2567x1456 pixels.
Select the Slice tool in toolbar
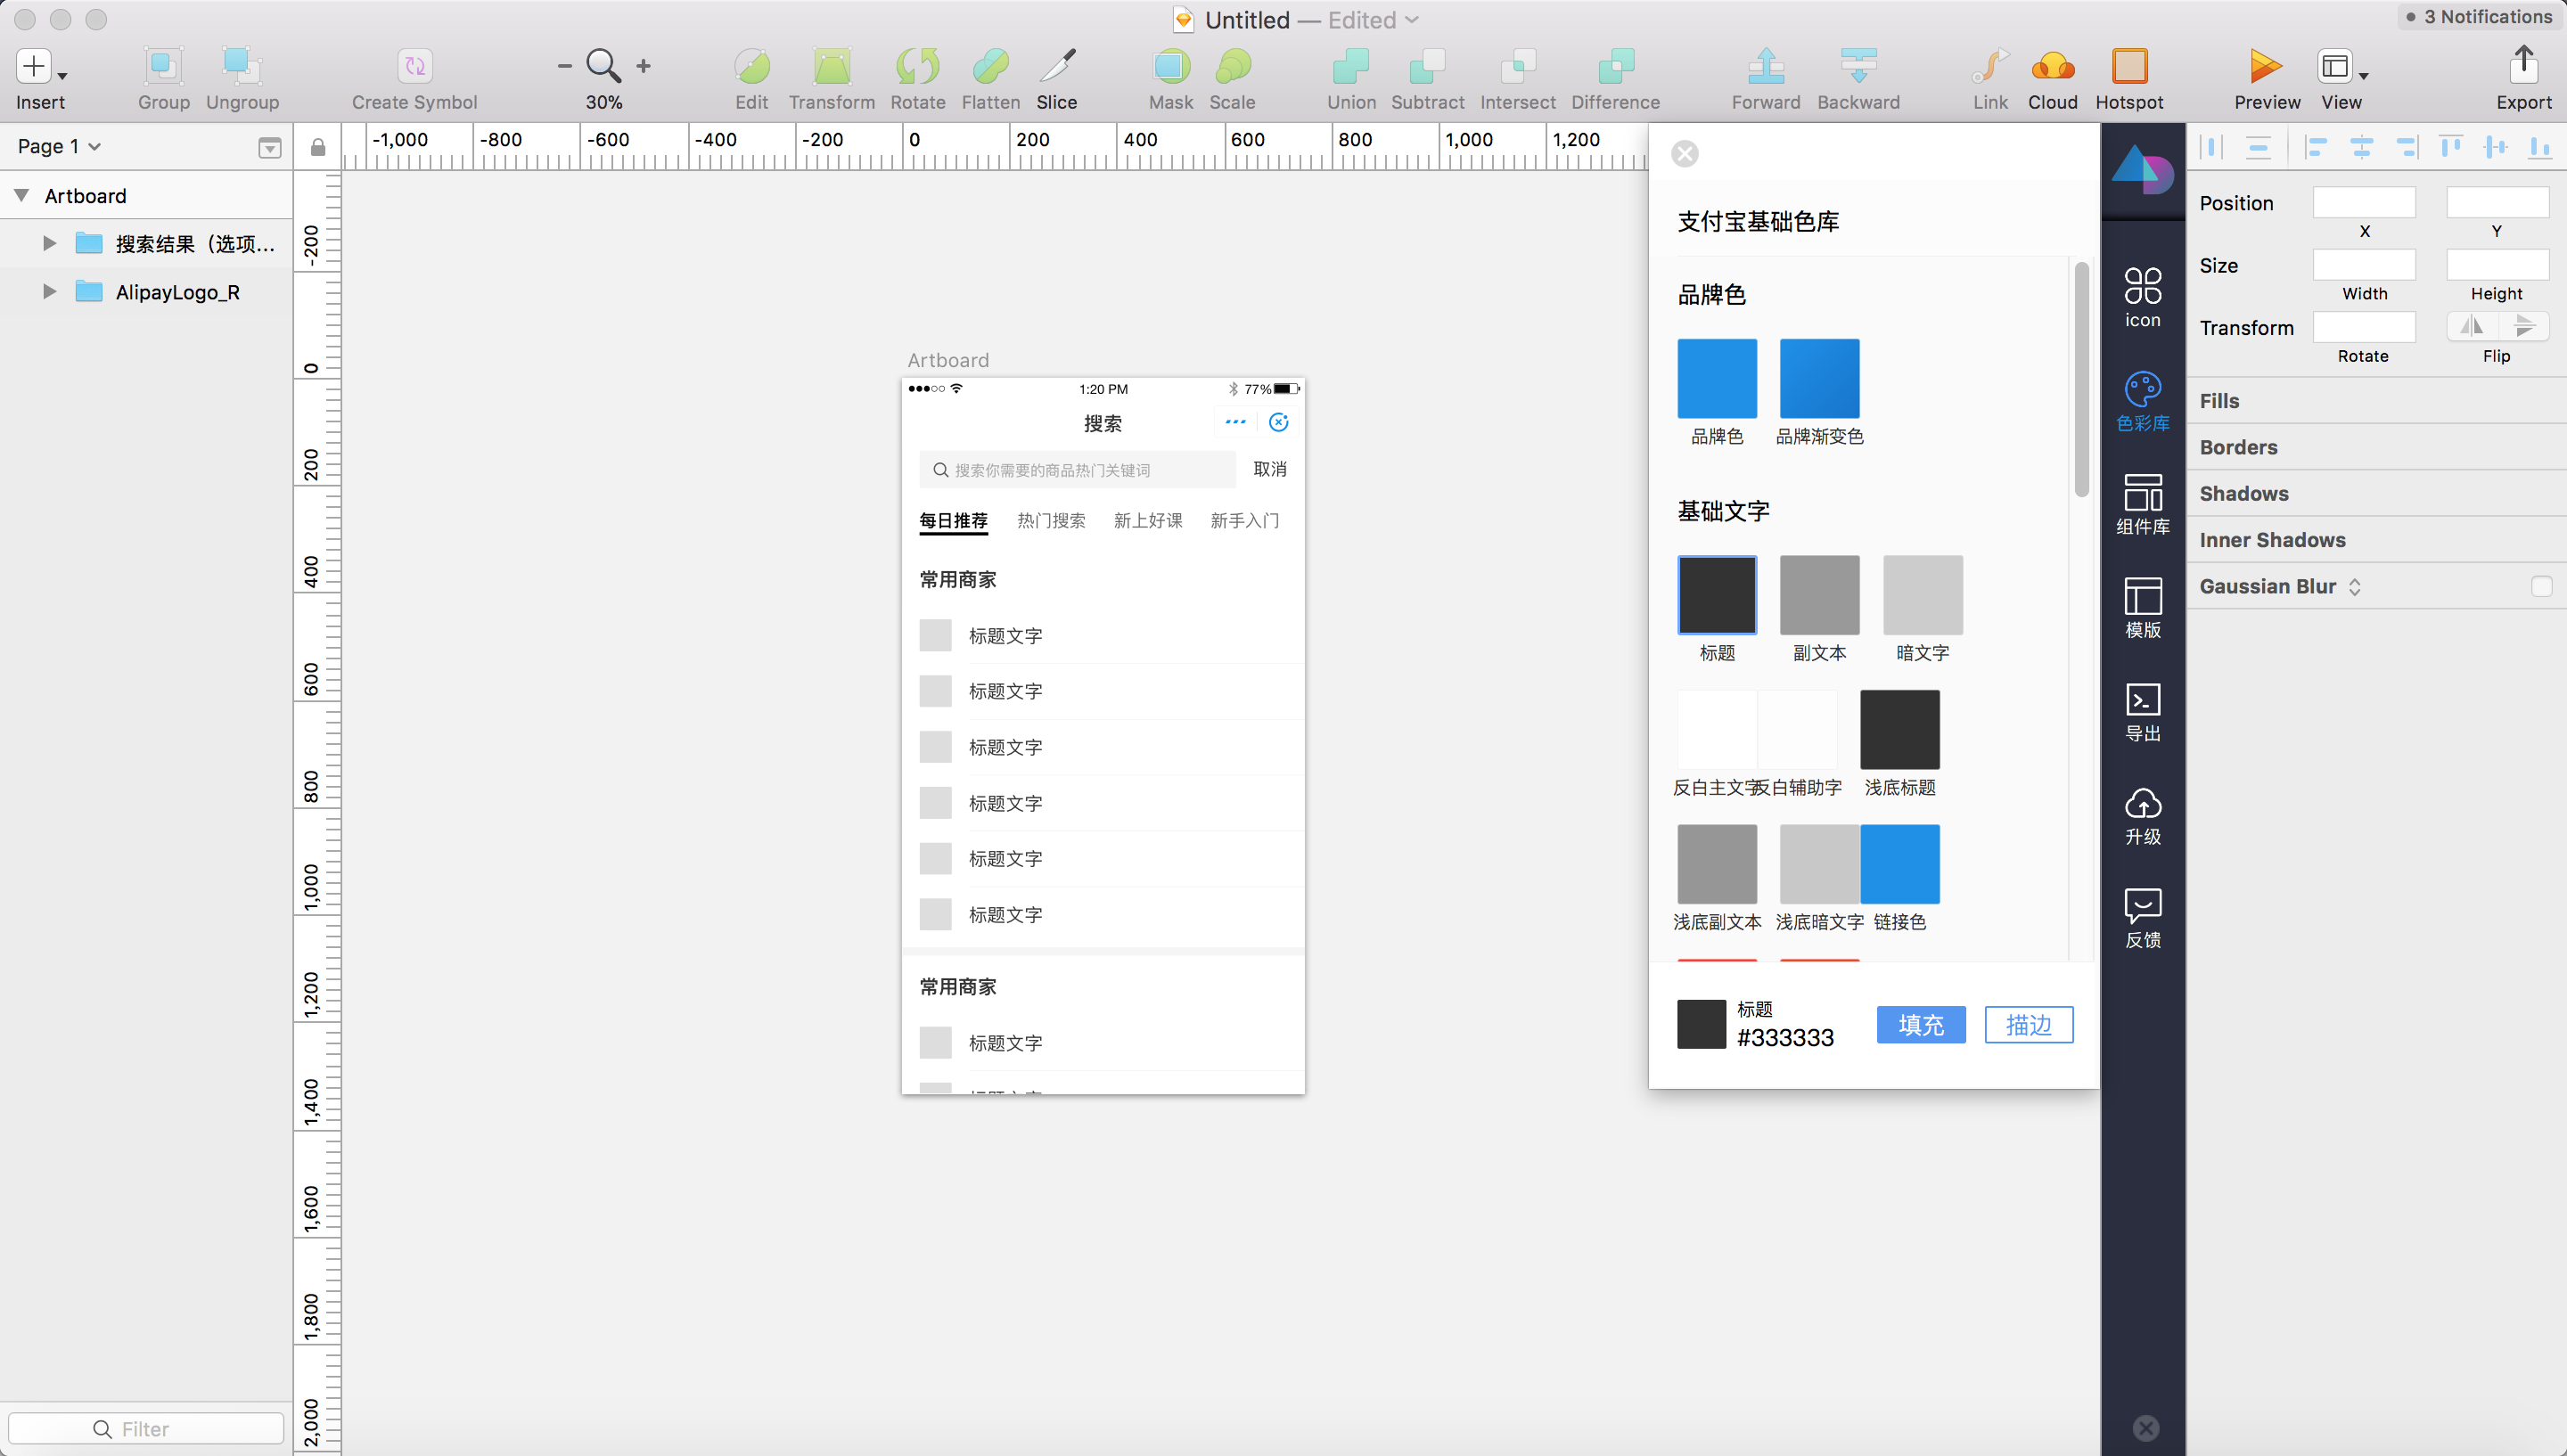[1056, 68]
